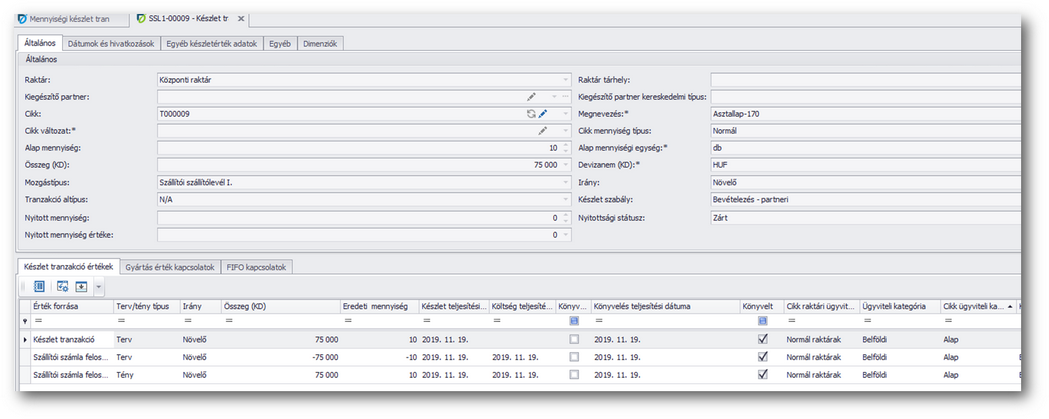Check the unchecked Könyv... box in first row
The width and height of the screenshot is (1049, 419).
click(x=574, y=340)
